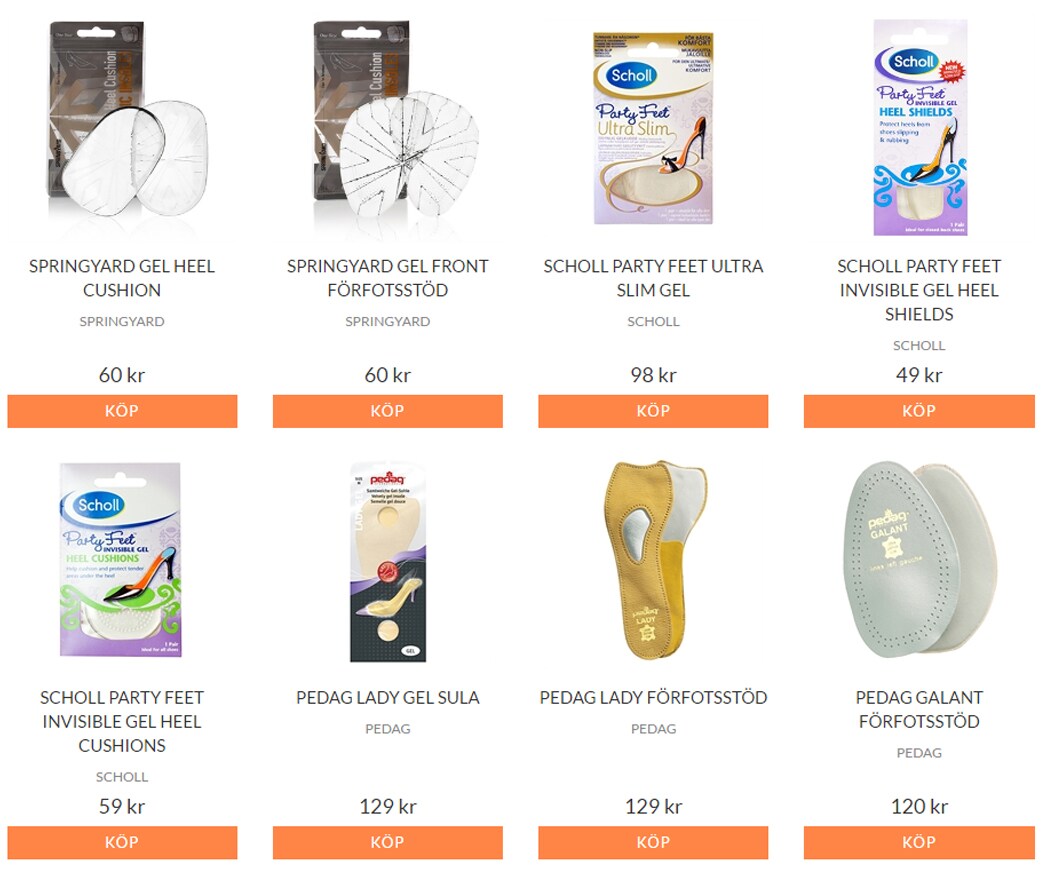Add Scholl Party Feet Ultra Slim via KÖP
Screen dimensions: 1042x872
pos(653,411)
